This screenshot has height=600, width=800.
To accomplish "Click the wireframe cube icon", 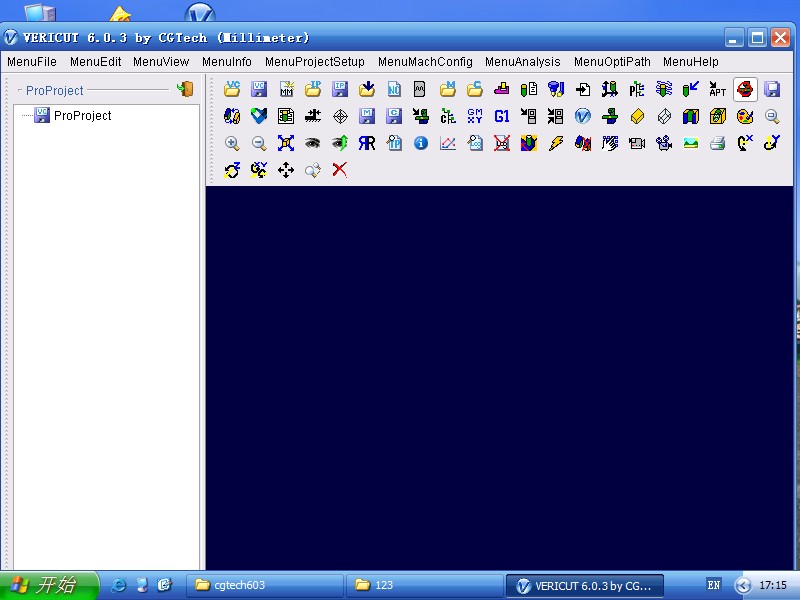I will (664, 116).
